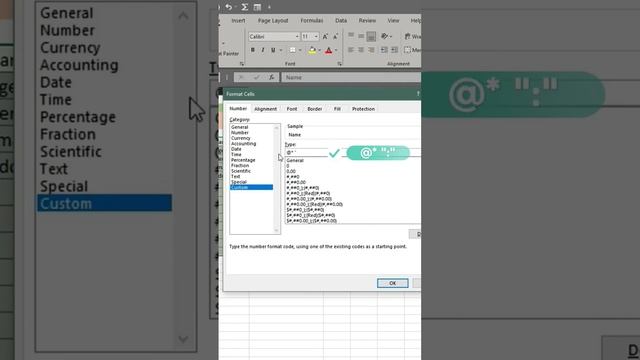Screen dimensions: 640x360
Task: Select Currency in dialog's small Category list
Action: point(240,138)
